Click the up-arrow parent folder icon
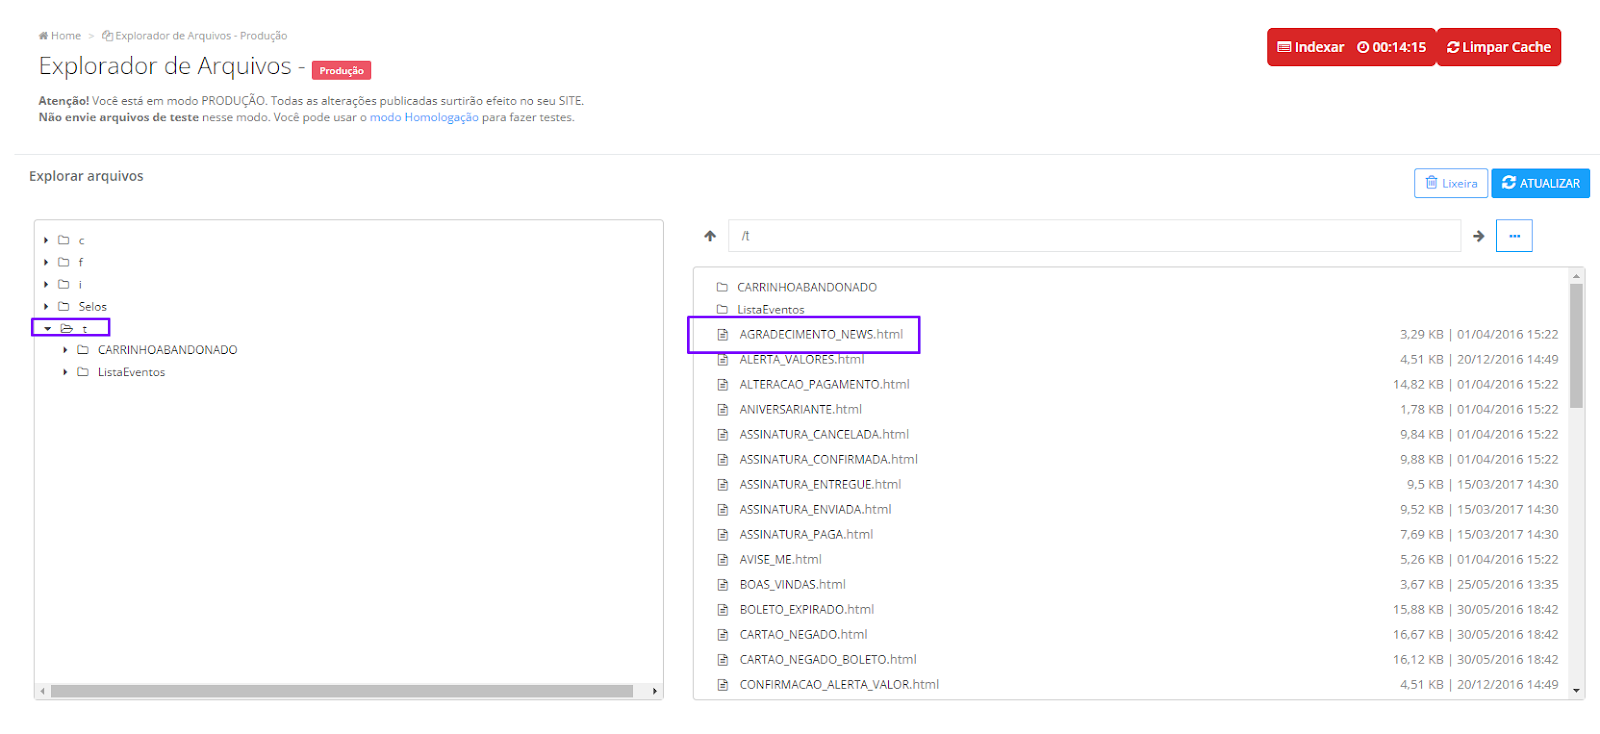 [x=710, y=236]
